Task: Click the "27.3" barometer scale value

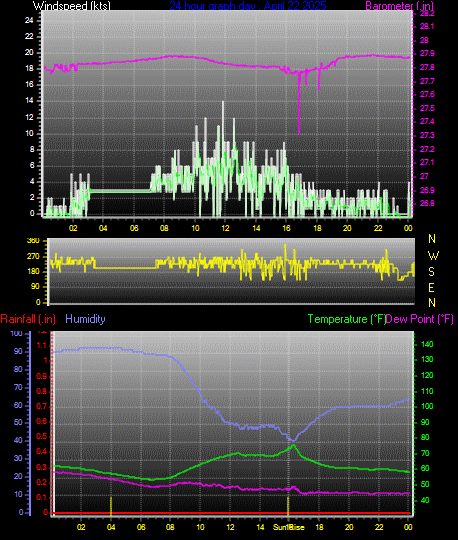Action: click(427, 135)
